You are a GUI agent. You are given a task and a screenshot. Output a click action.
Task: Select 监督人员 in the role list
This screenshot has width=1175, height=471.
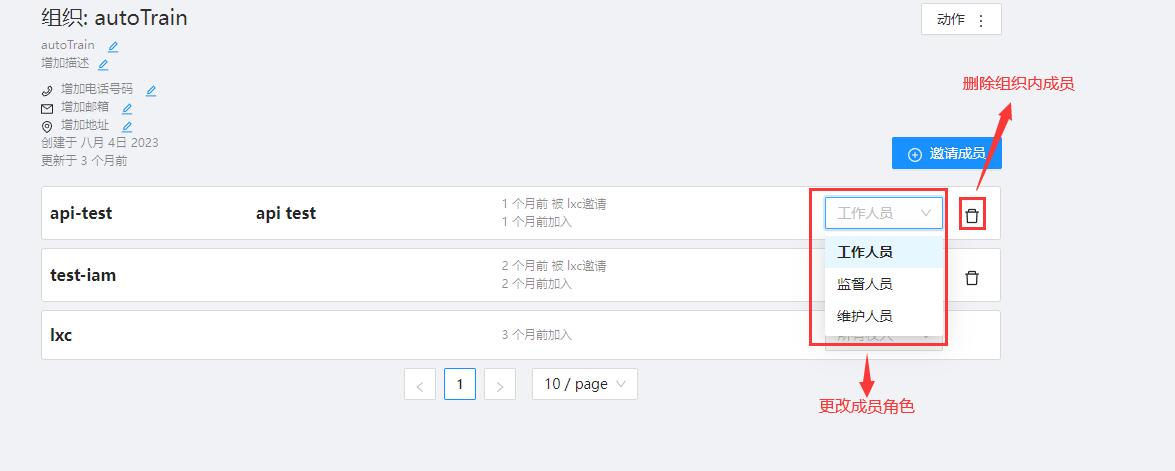[865, 284]
